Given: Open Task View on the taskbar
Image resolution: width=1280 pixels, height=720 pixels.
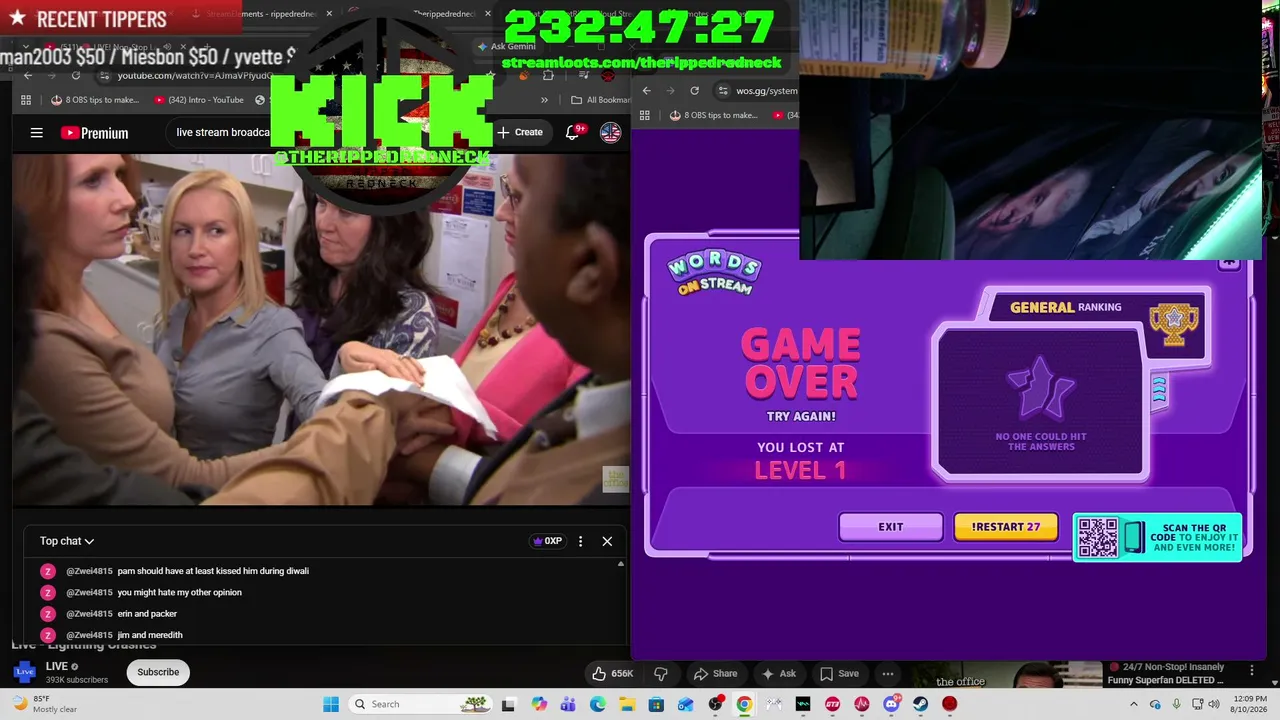Looking at the screenshot, I should tap(508, 704).
